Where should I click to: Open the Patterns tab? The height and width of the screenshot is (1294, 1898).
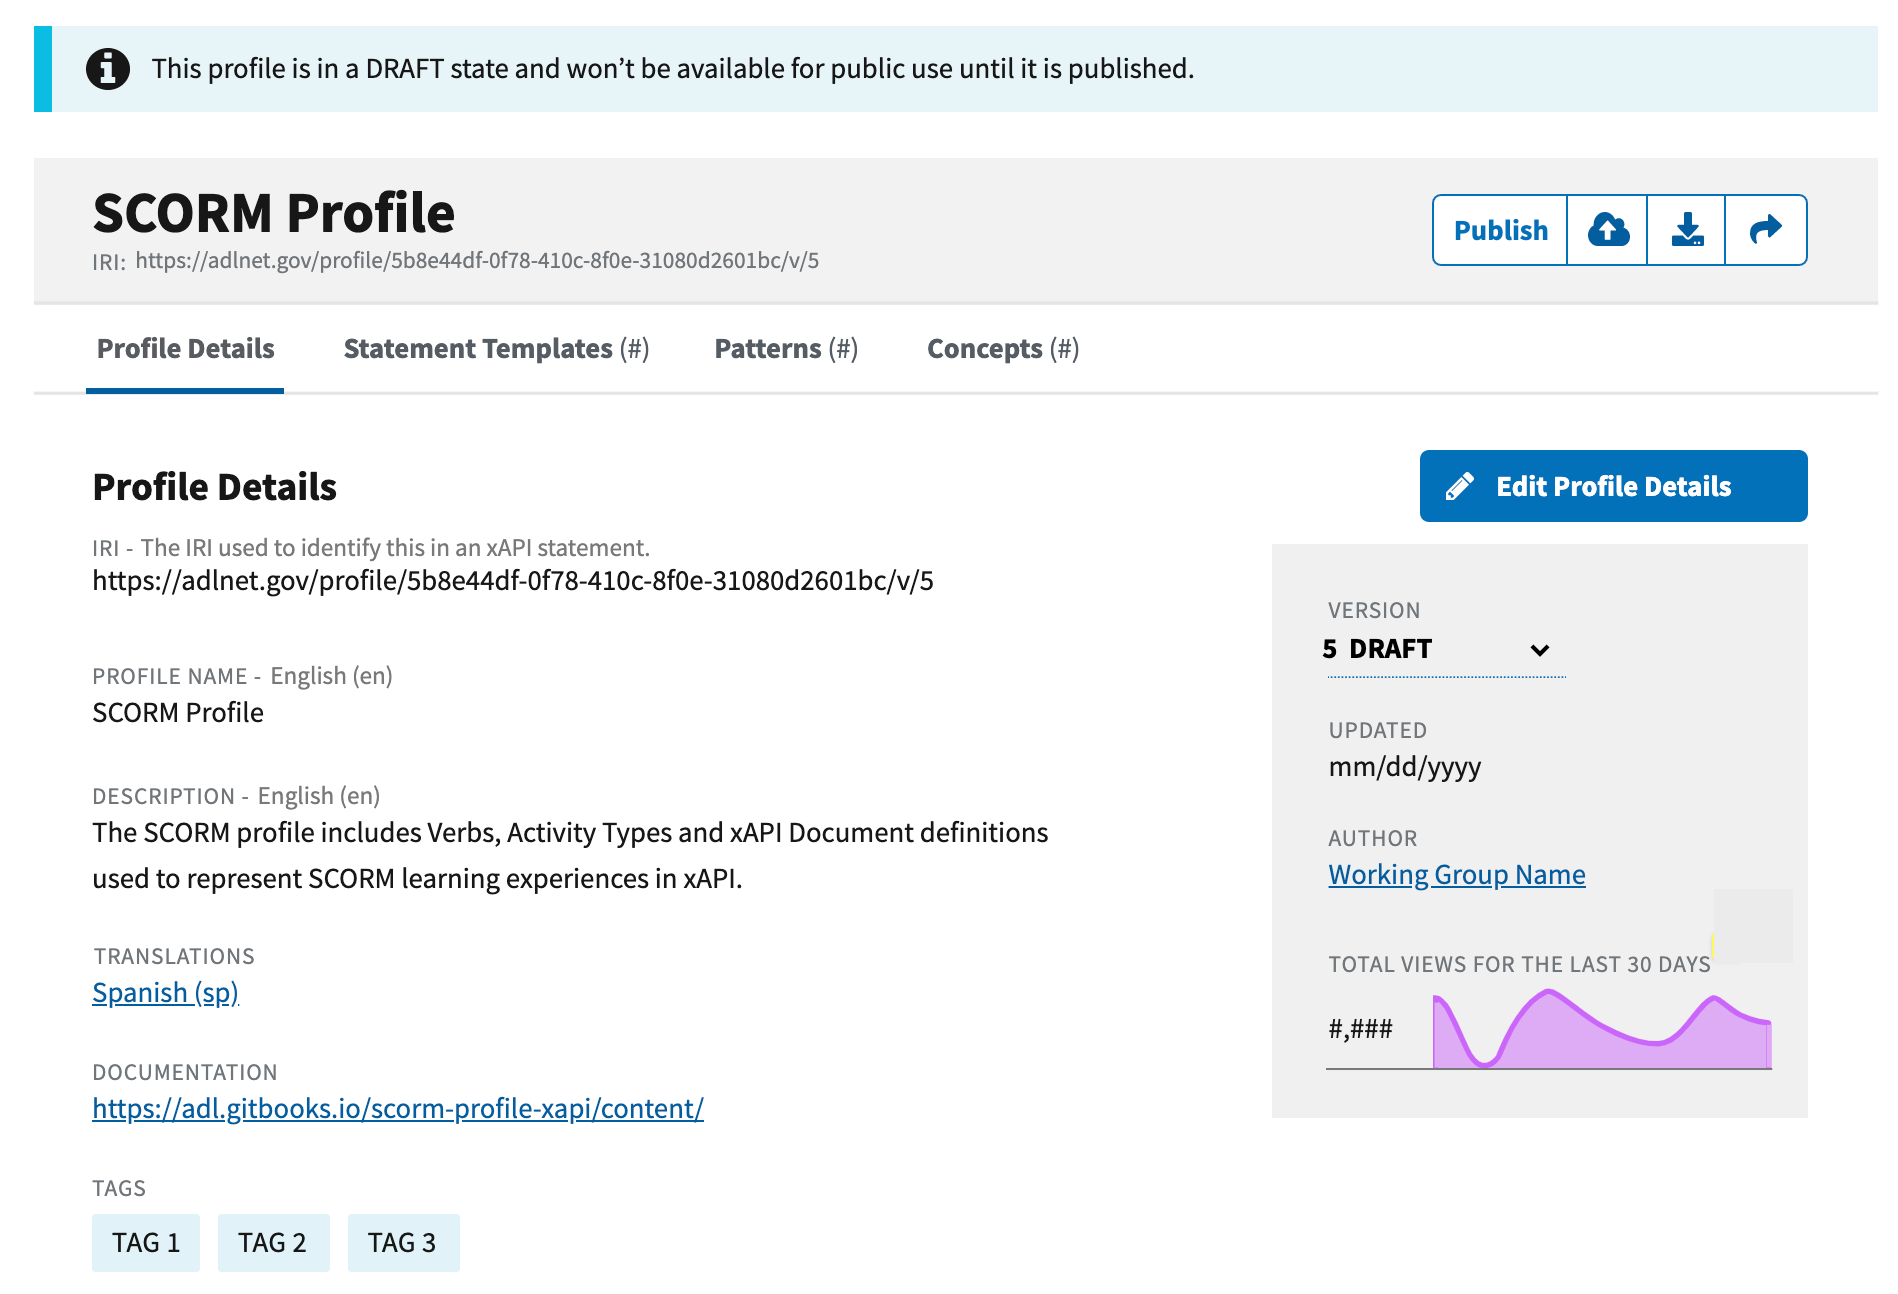pyautogui.click(x=786, y=349)
